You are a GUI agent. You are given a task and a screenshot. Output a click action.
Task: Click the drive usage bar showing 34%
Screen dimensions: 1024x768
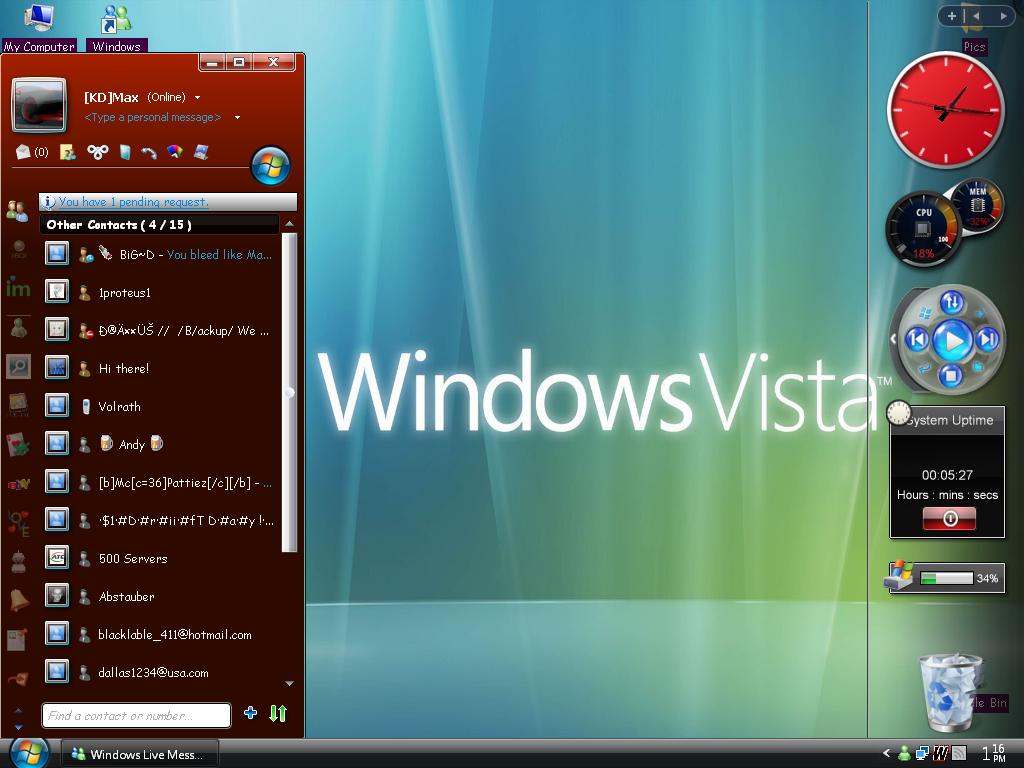tap(946, 578)
